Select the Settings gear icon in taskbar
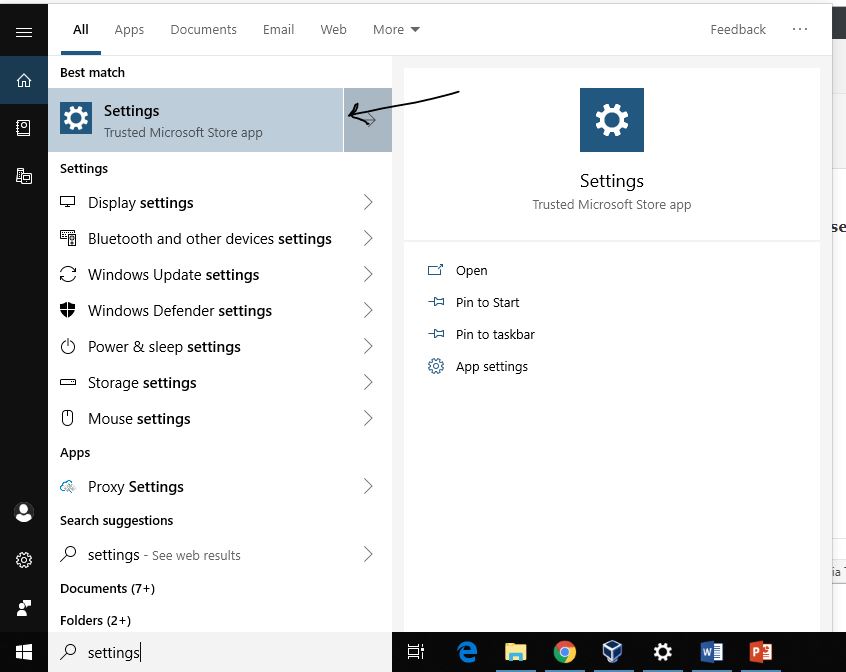 662,652
